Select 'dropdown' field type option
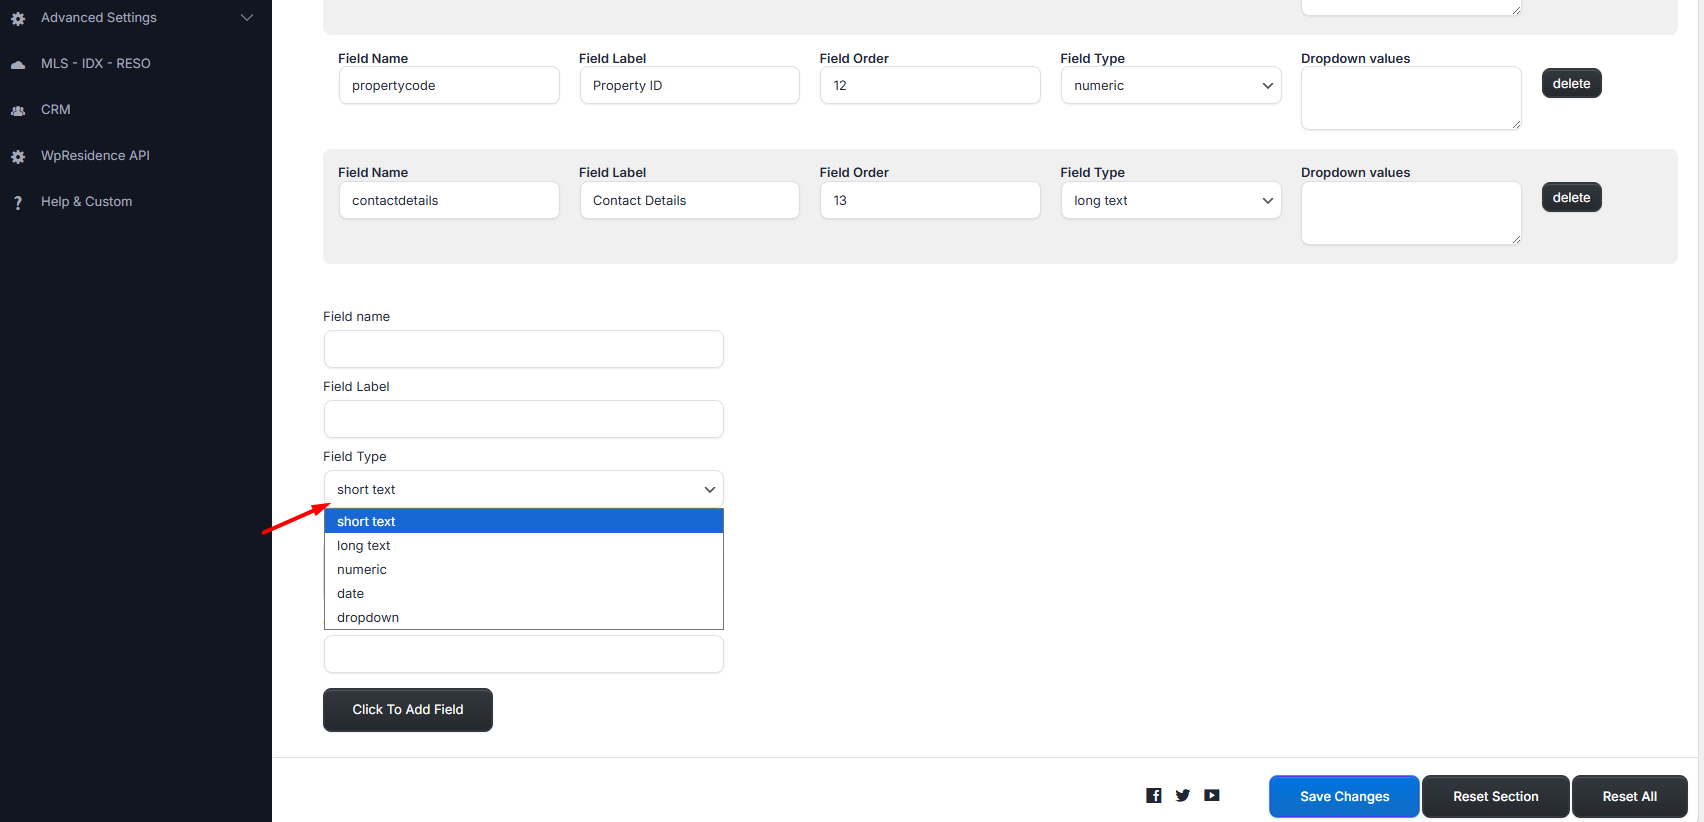 [368, 618]
